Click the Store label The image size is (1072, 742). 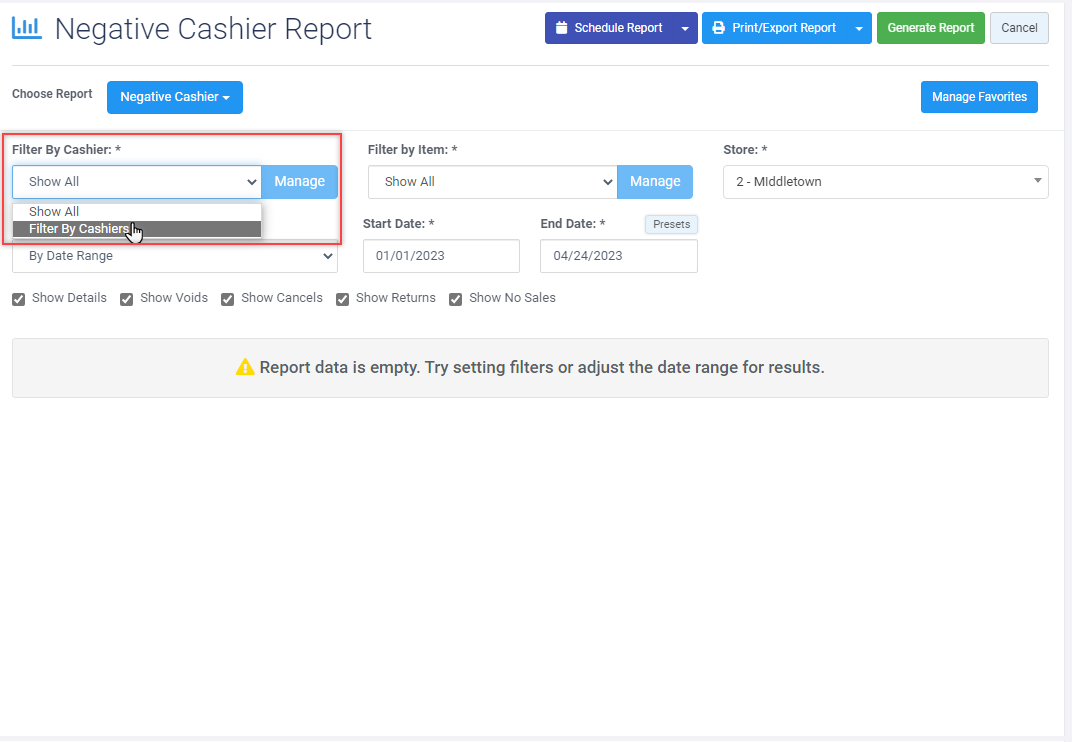(745, 150)
